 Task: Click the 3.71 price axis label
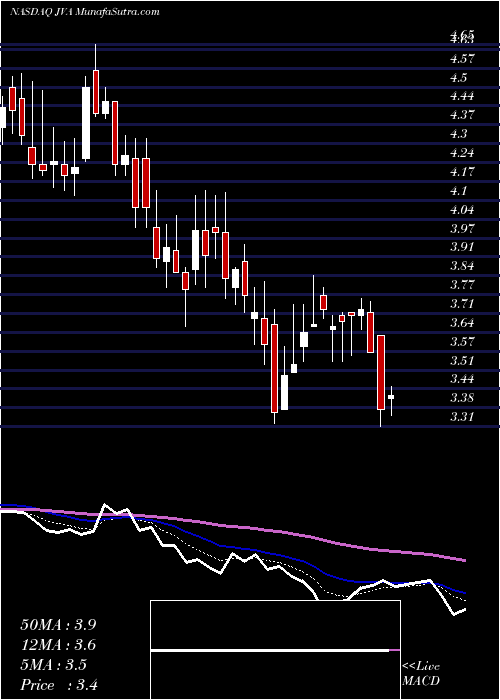(462, 304)
